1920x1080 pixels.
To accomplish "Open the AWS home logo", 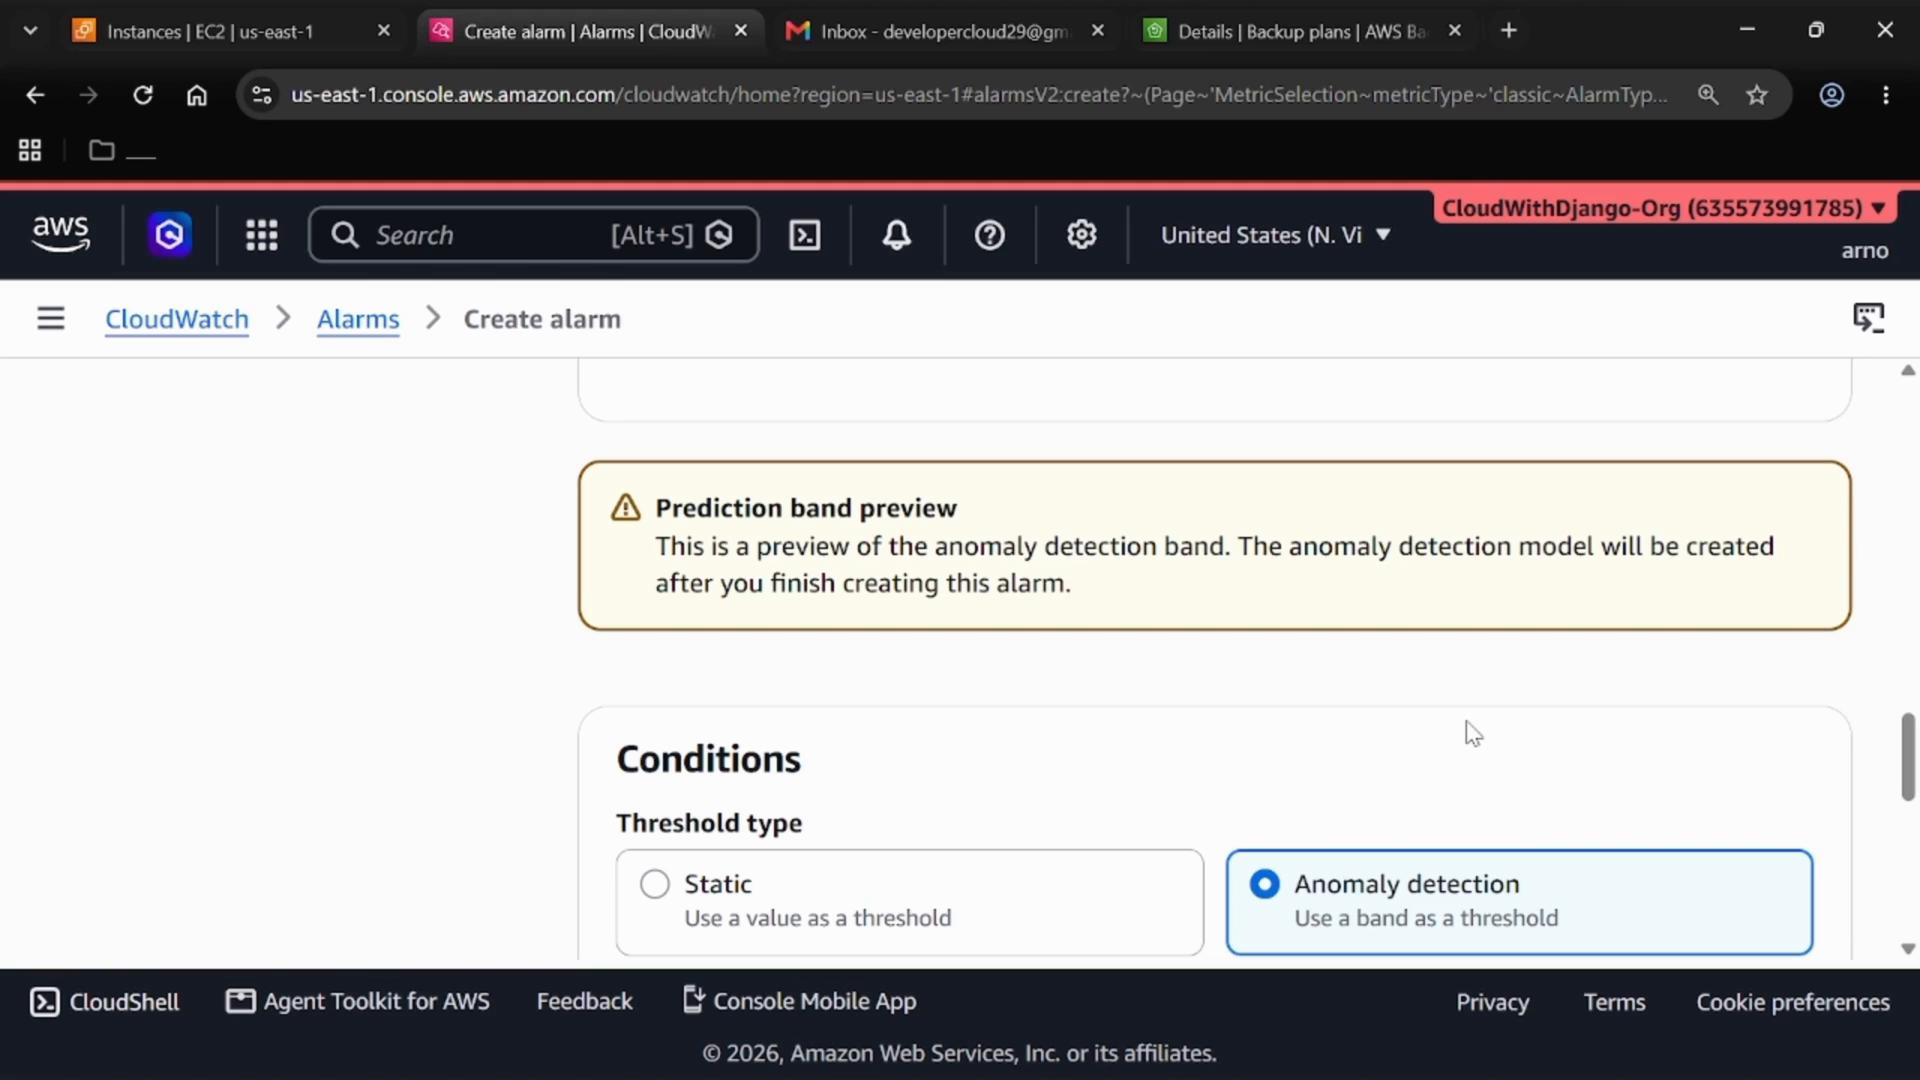I will (61, 234).
